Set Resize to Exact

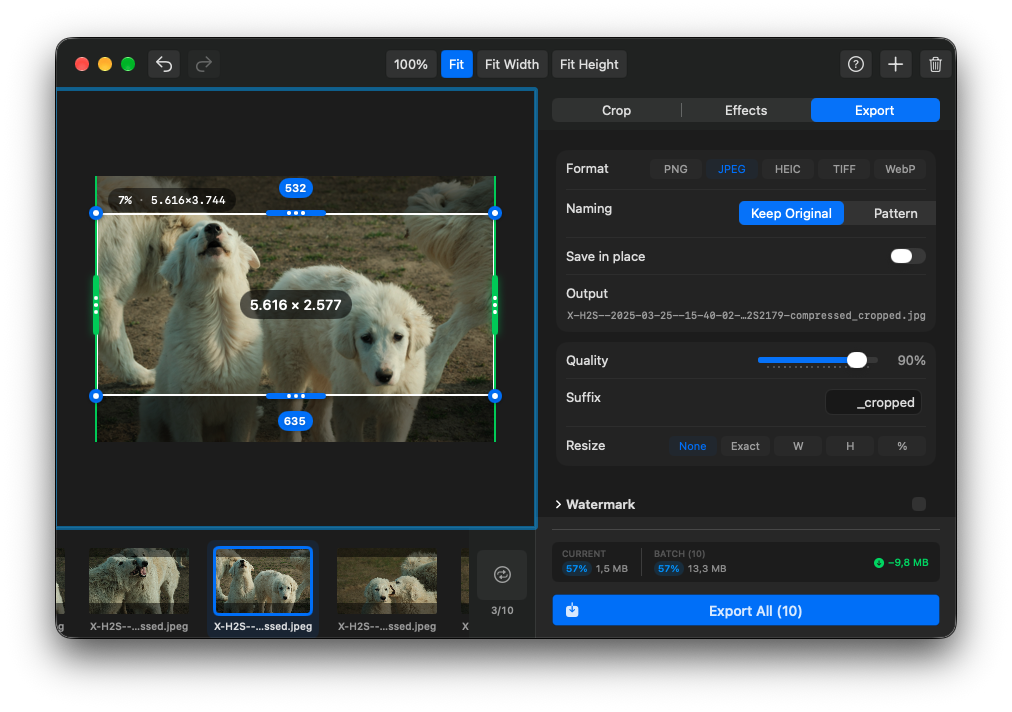tap(745, 446)
